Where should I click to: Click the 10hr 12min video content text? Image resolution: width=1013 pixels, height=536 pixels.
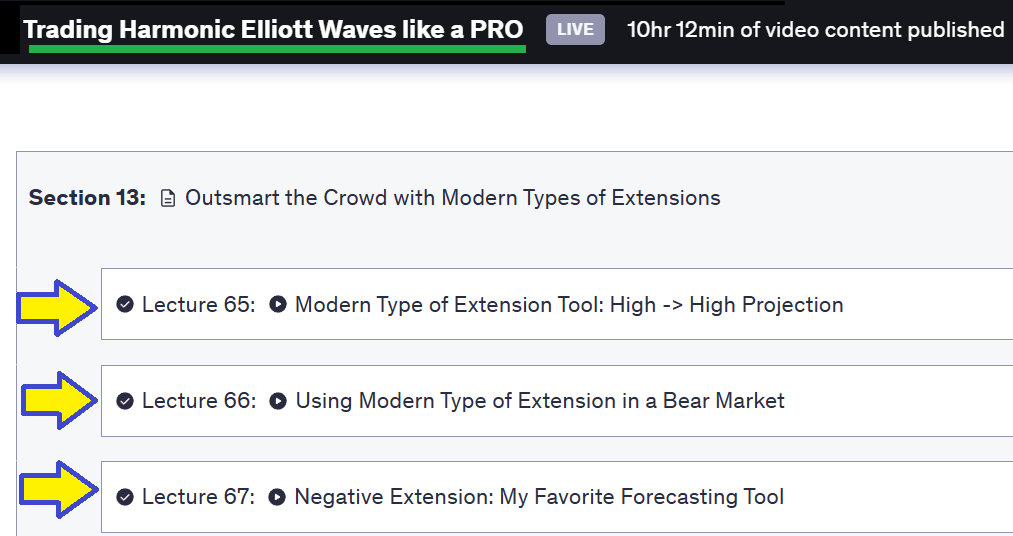pos(815,30)
